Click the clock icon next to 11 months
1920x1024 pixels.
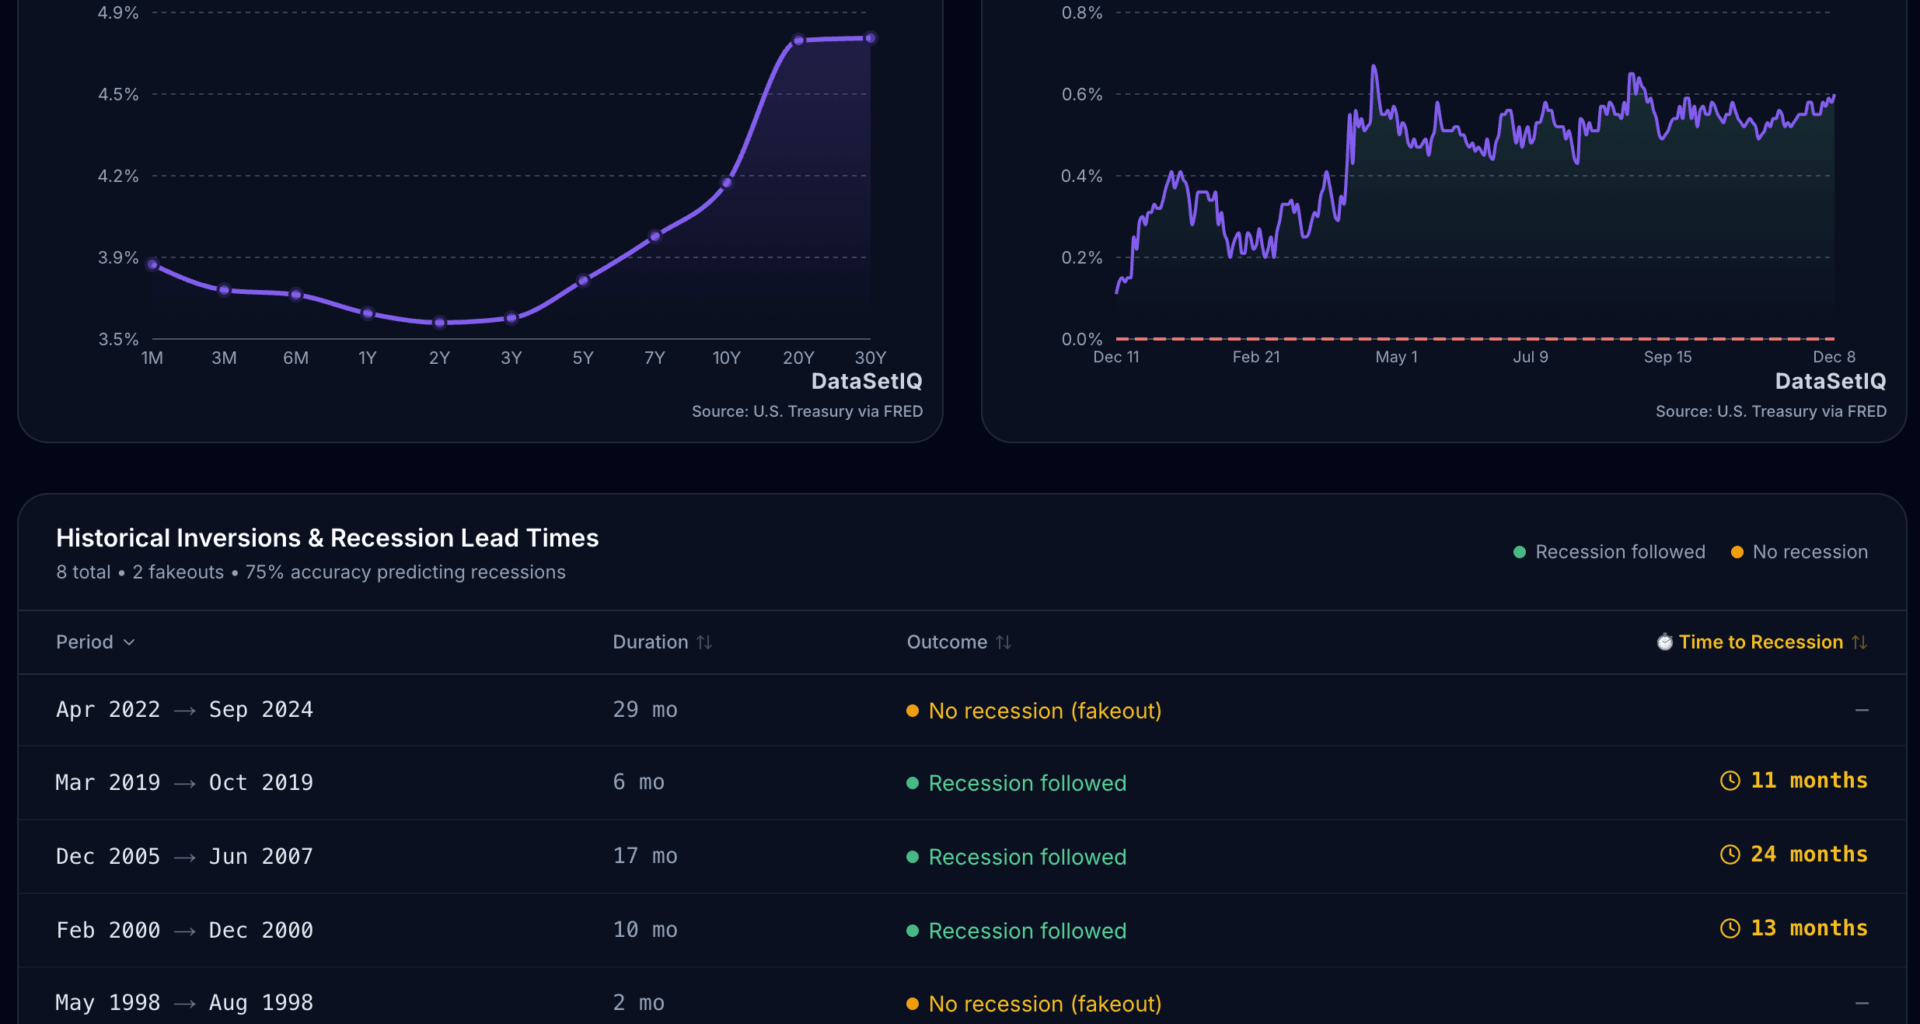[1730, 781]
